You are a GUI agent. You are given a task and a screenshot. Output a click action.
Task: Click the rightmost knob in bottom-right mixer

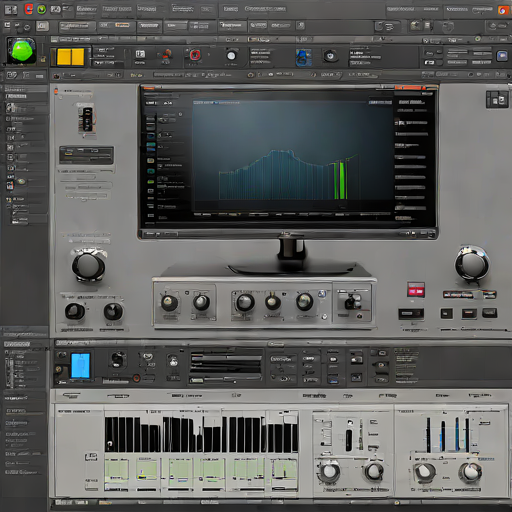point(470,472)
